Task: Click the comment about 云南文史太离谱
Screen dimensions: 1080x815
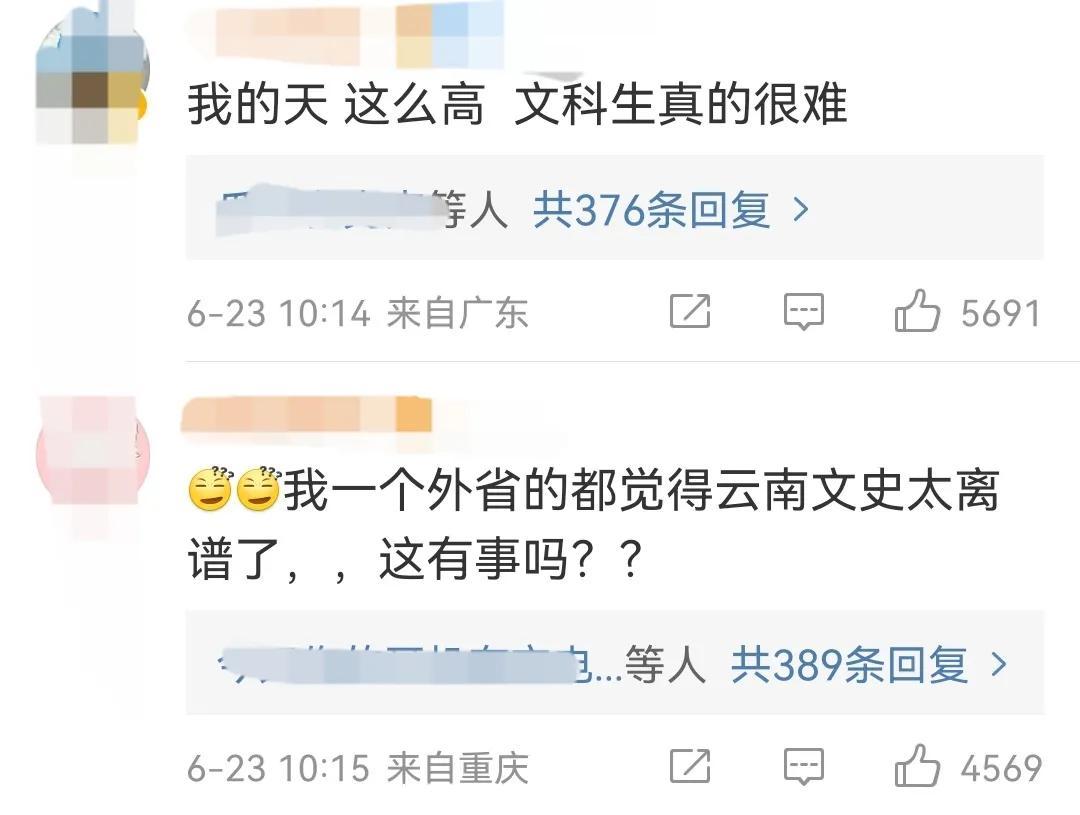Action: click(x=593, y=525)
